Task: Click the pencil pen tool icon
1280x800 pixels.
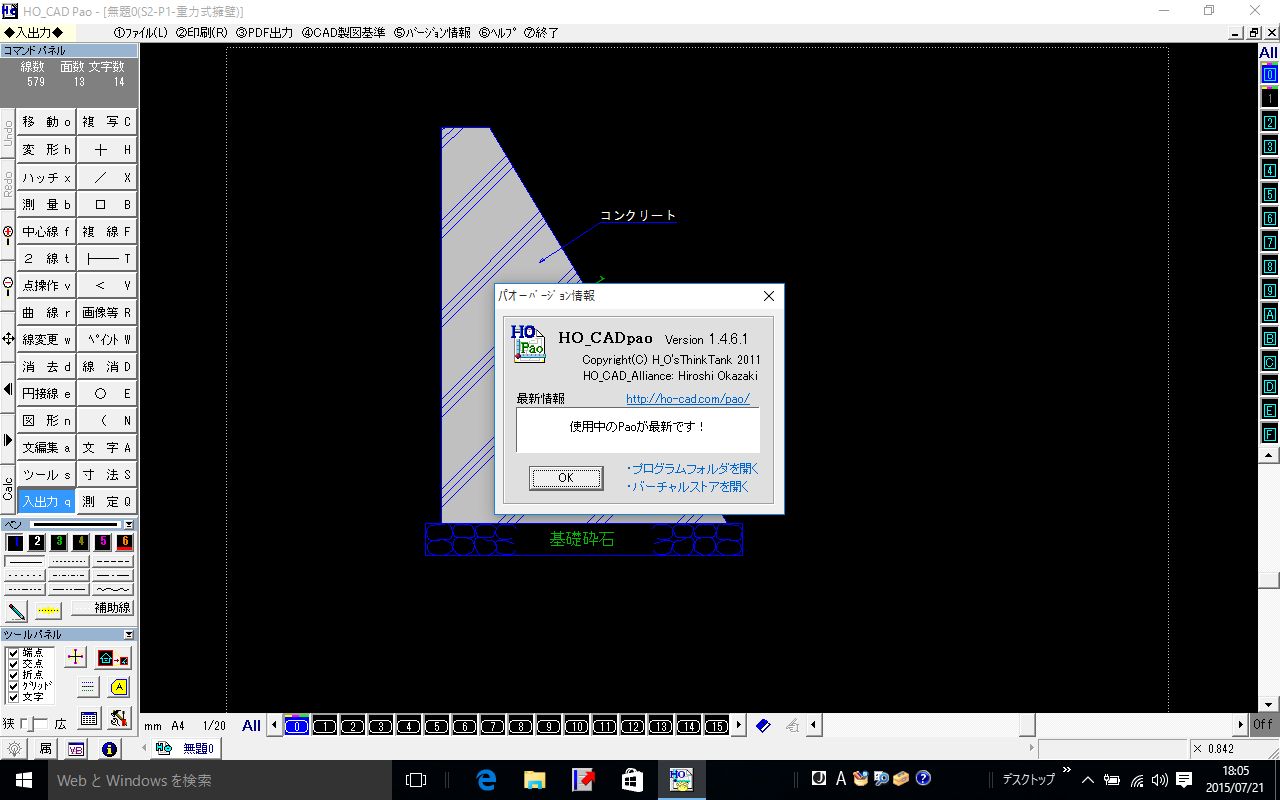Action: [17, 610]
